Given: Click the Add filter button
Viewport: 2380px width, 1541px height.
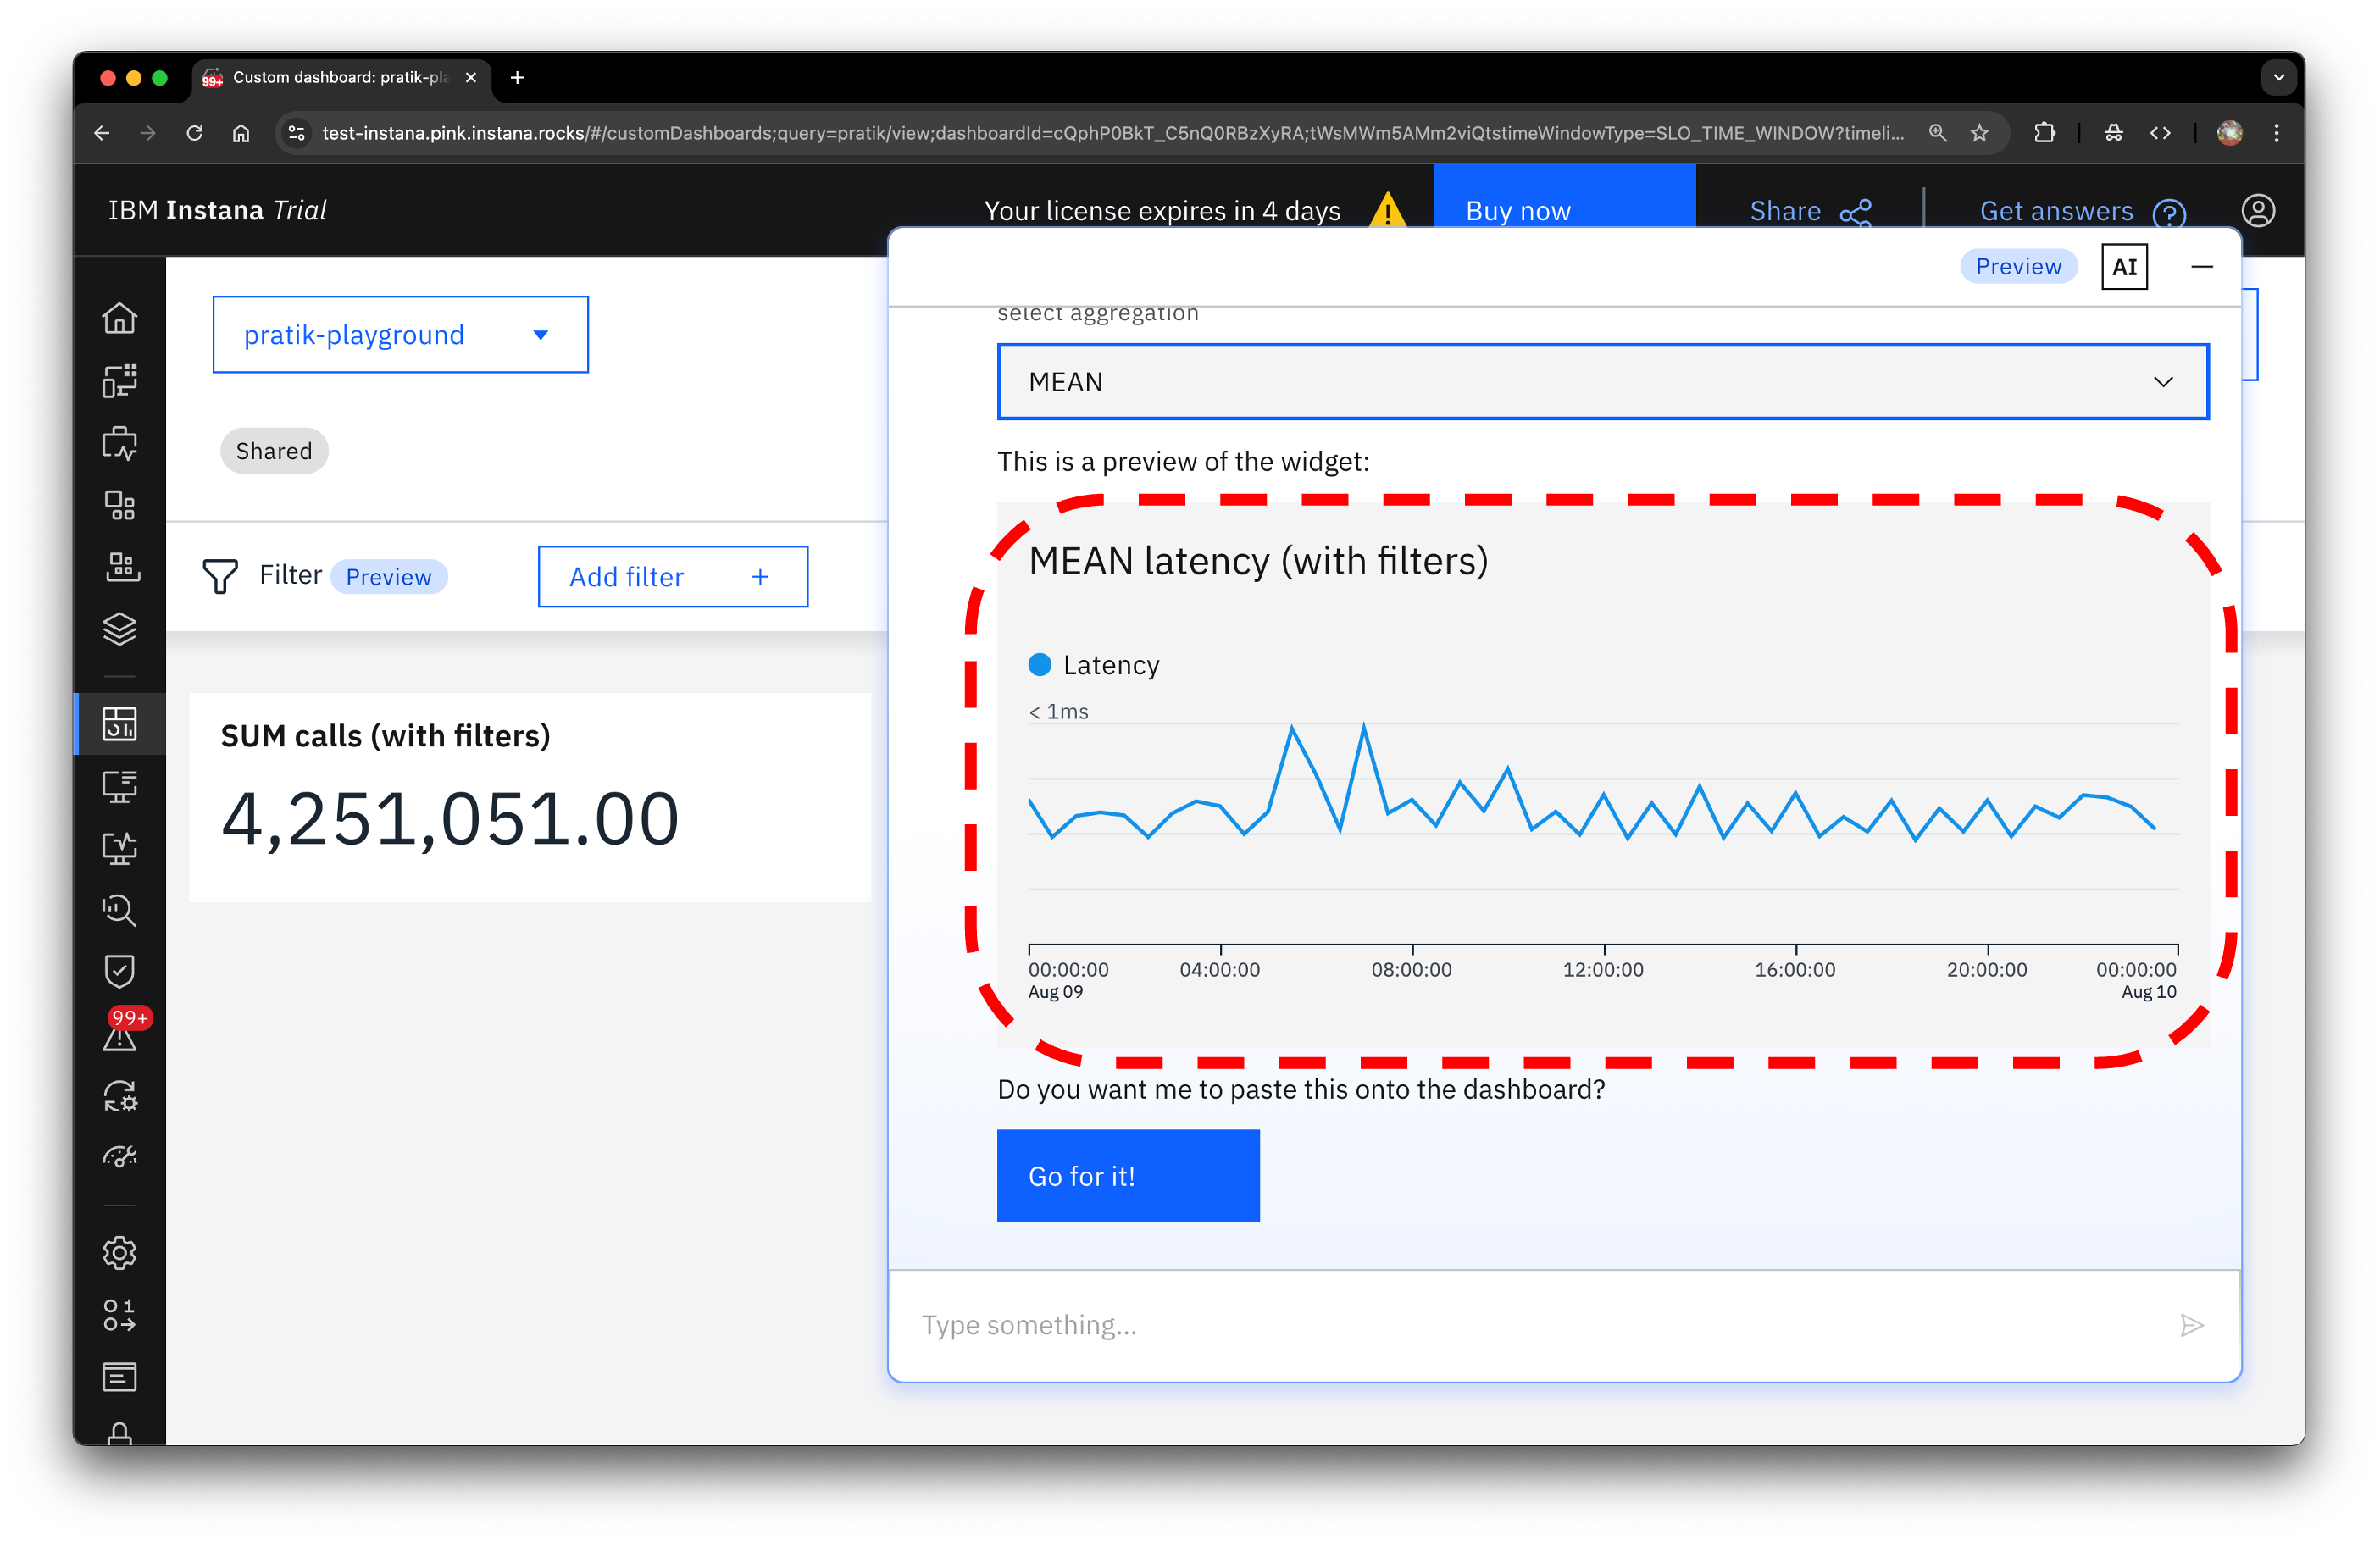Looking at the screenshot, I should click(x=672, y=577).
